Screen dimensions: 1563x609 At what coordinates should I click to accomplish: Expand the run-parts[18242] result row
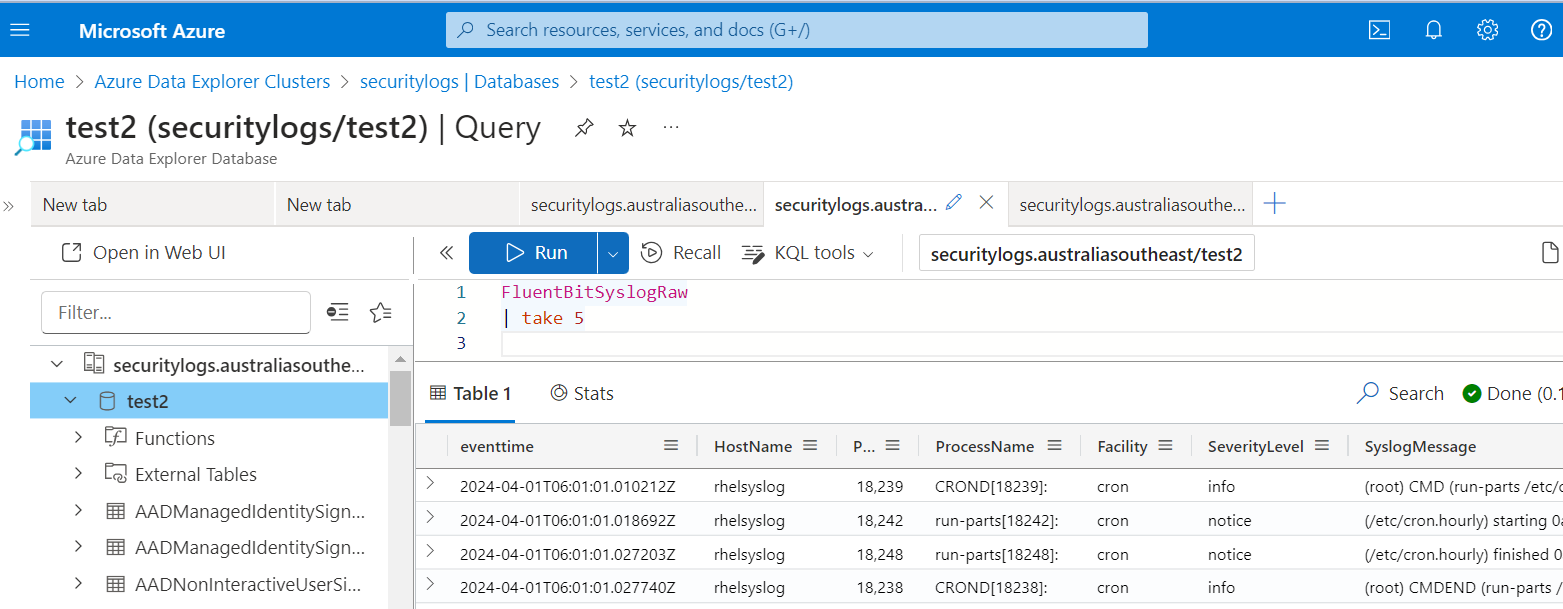(x=431, y=517)
